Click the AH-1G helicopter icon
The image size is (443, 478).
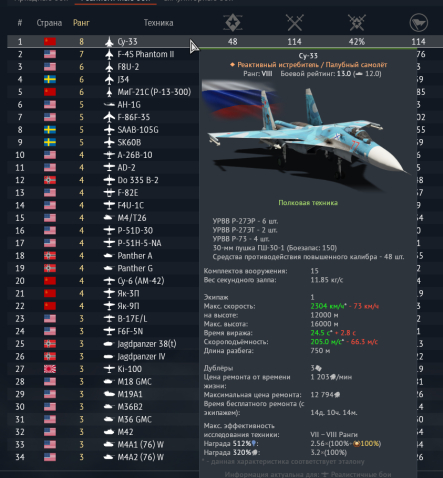tap(109, 105)
